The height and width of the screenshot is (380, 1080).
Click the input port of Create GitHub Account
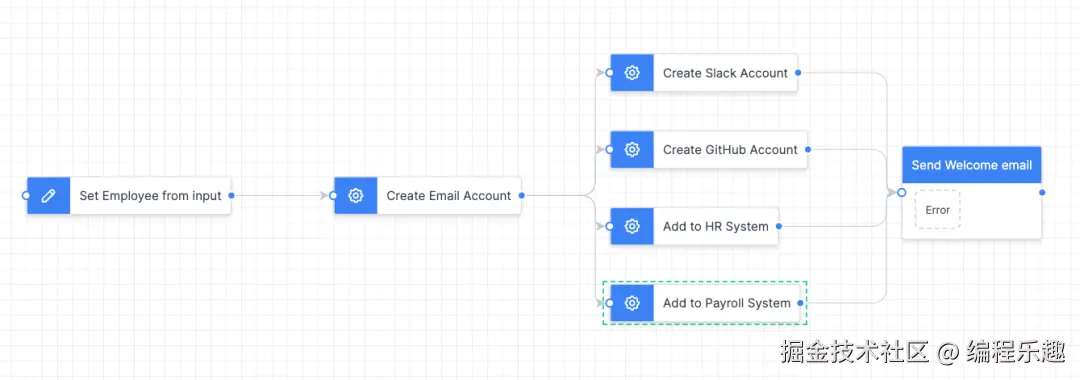click(610, 149)
